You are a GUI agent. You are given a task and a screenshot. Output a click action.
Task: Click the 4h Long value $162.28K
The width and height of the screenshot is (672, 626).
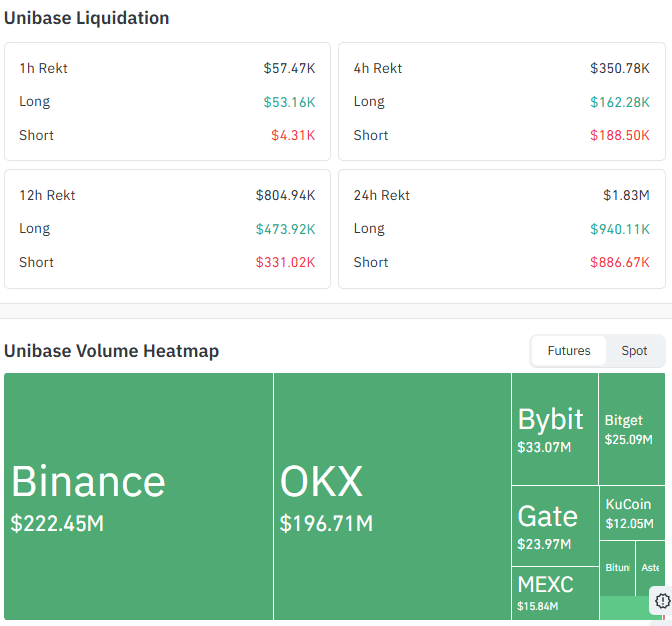coord(620,102)
